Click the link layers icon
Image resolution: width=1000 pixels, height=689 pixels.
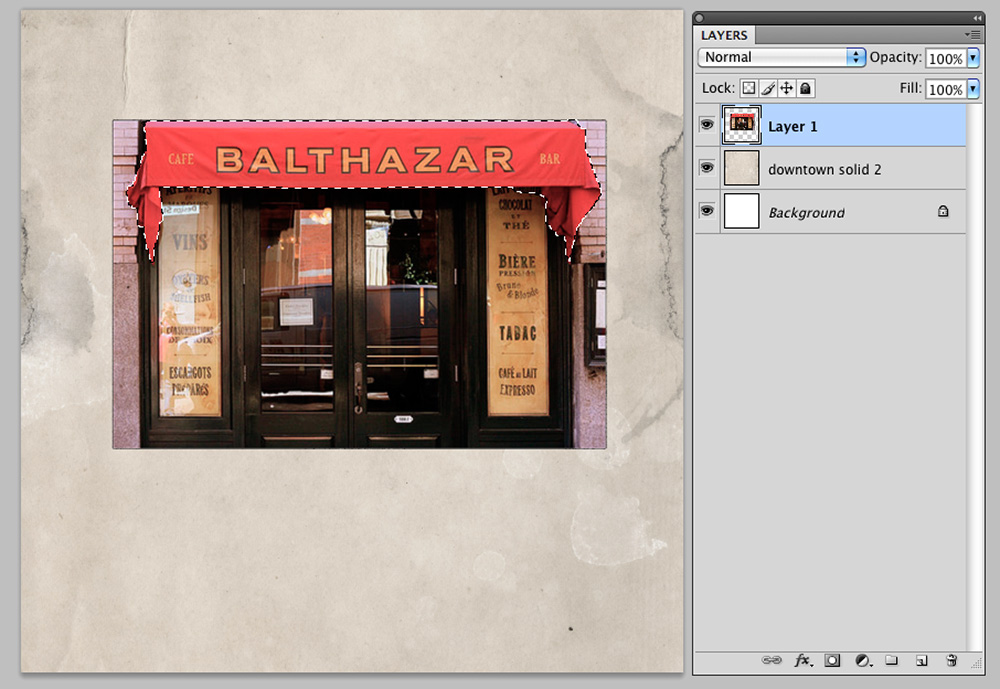pyautogui.click(x=772, y=660)
